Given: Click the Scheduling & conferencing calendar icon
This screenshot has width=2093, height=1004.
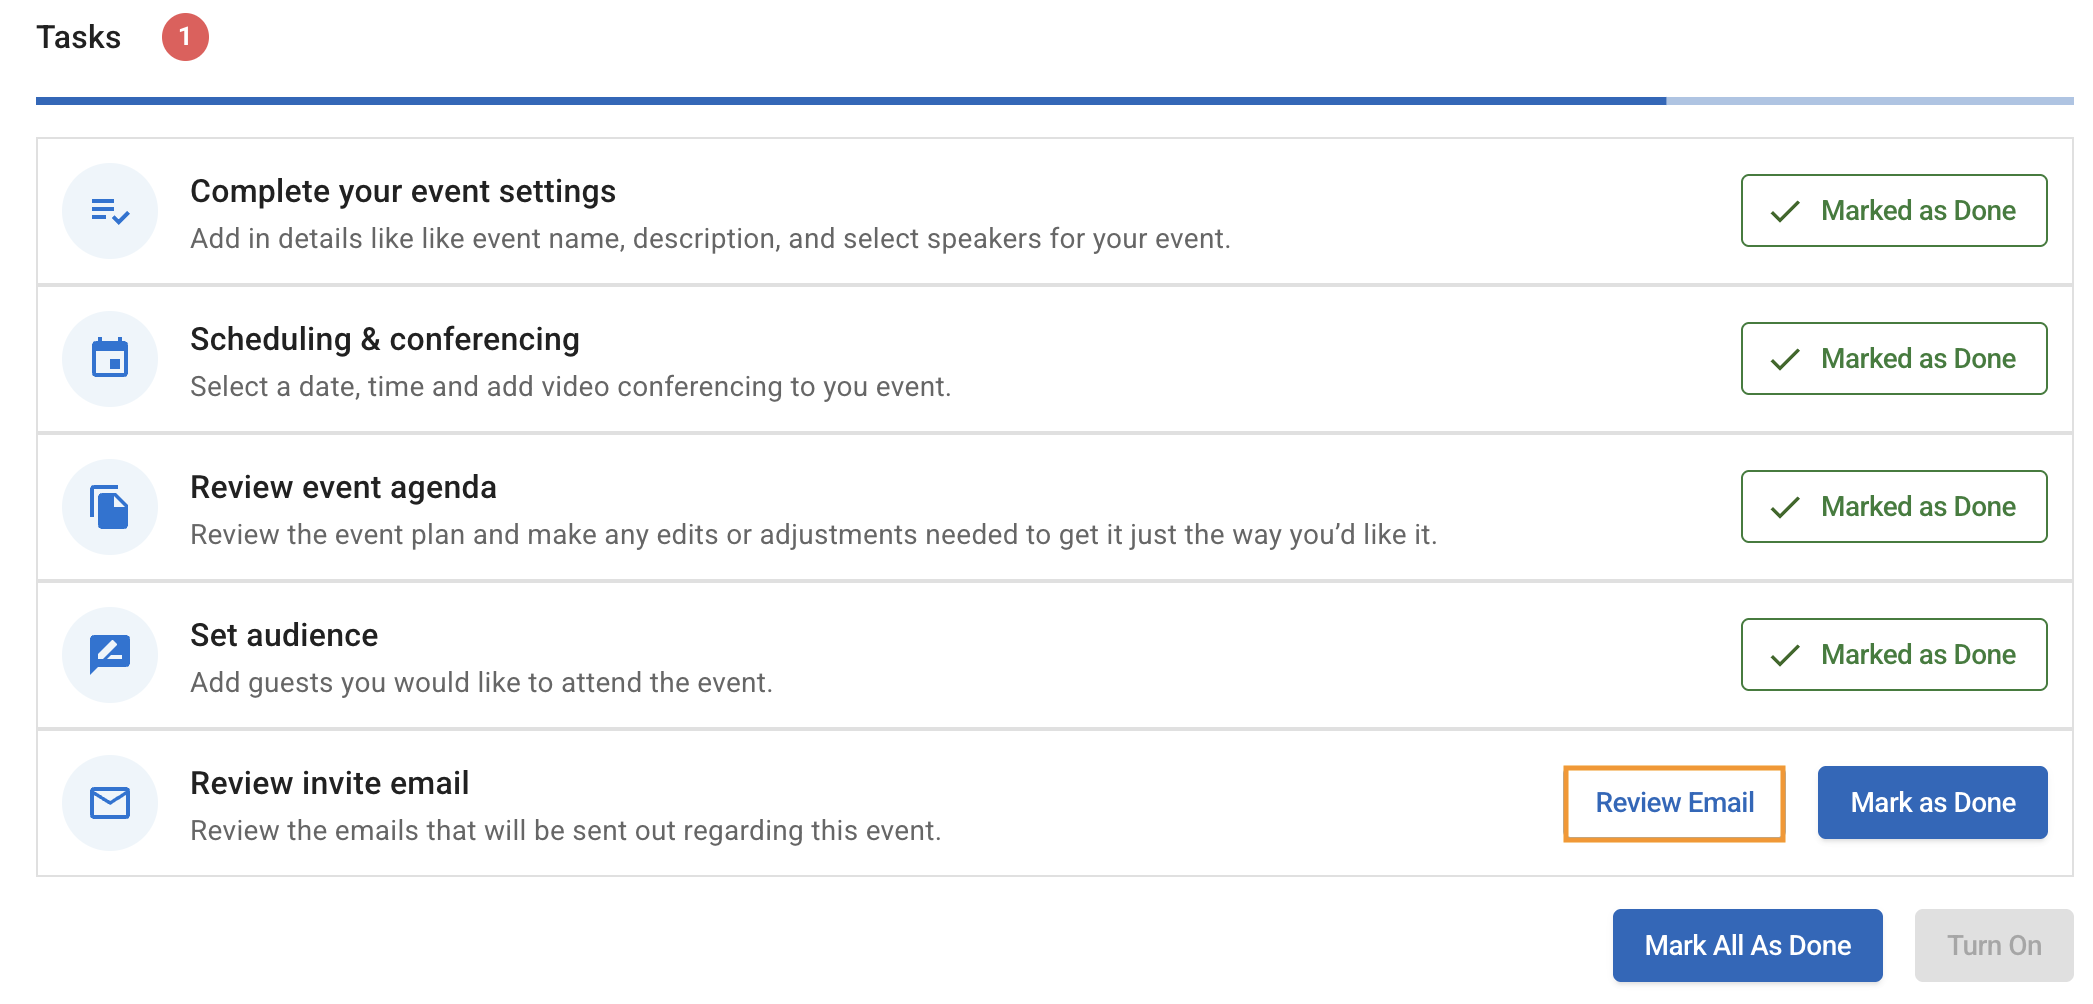Looking at the screenshot, I should [x=110, y=358].
